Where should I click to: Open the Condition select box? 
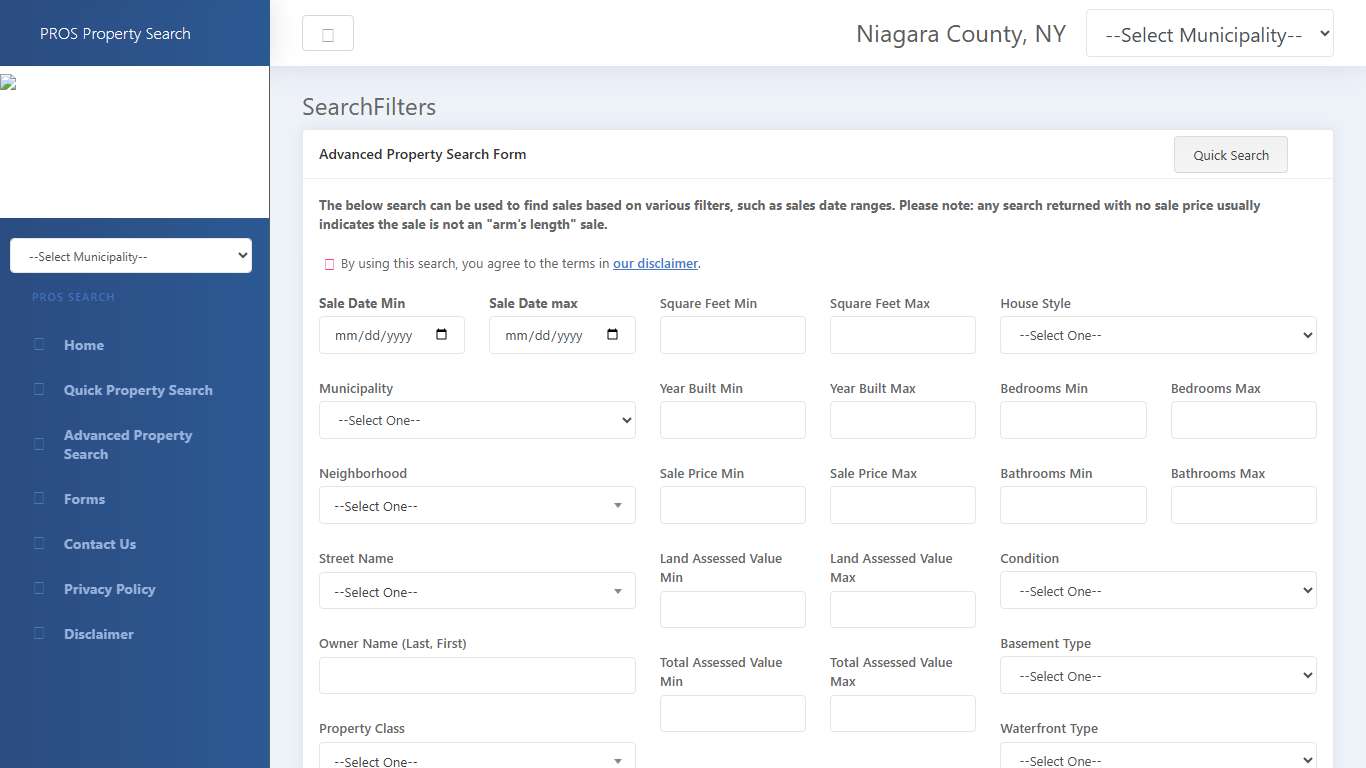click(x=1157, y=590)
